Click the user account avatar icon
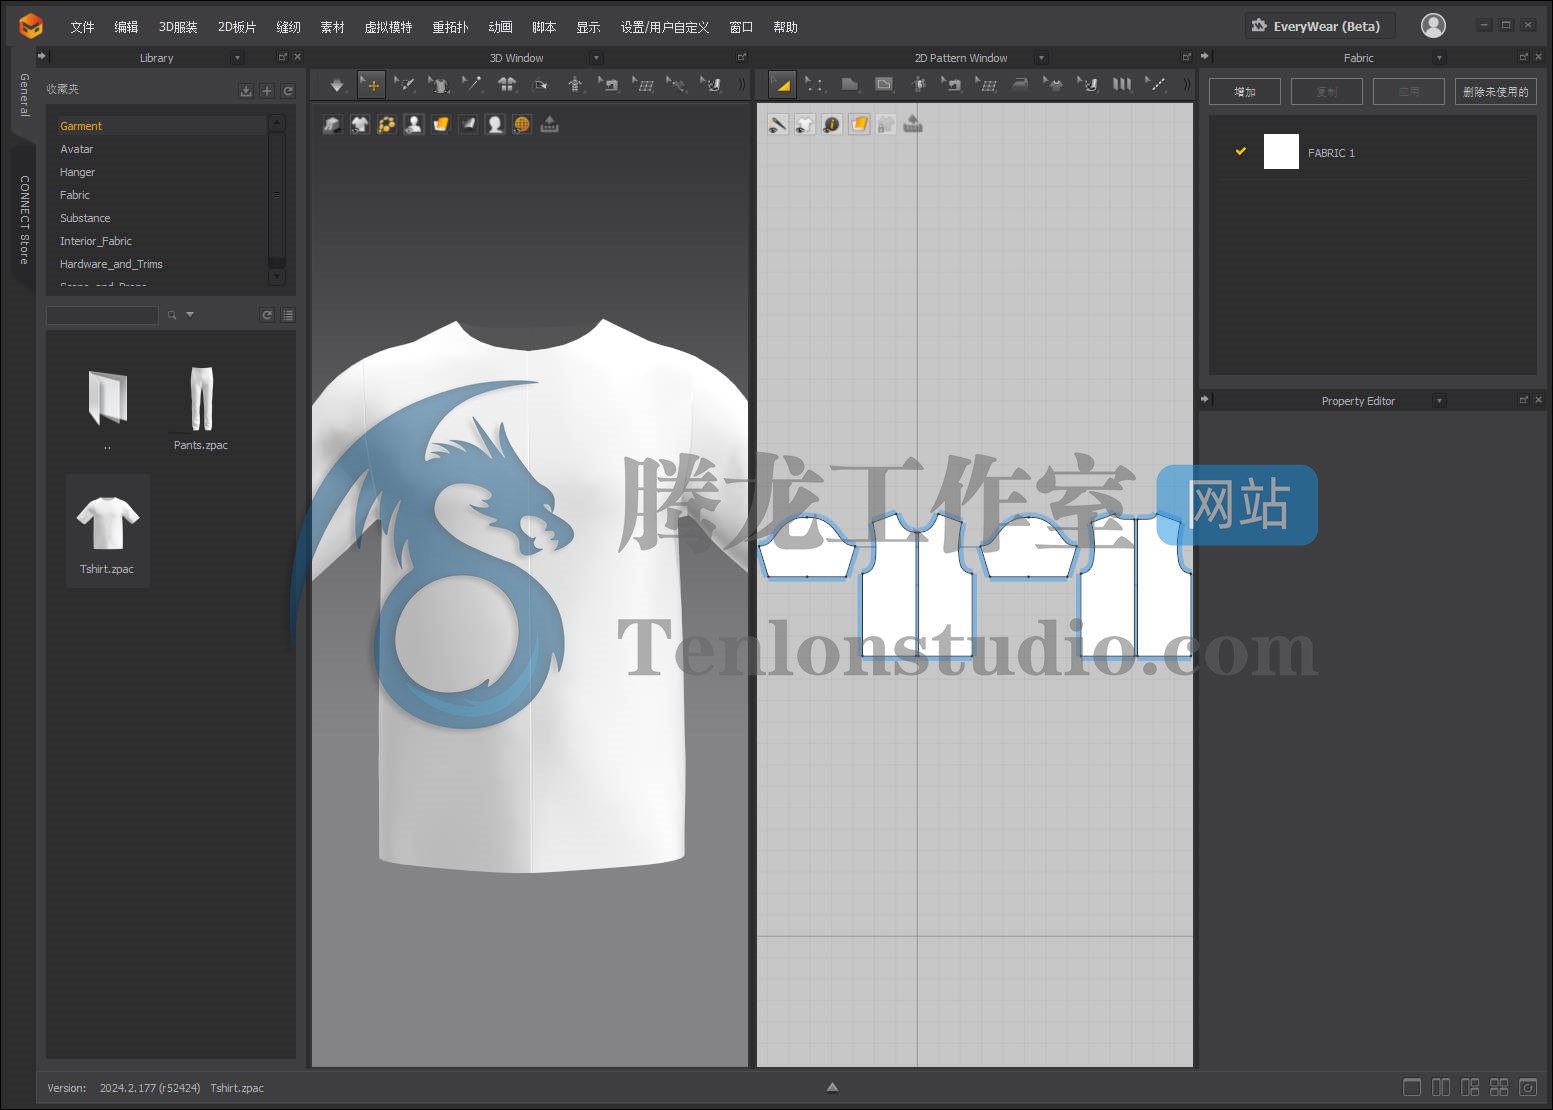The image size is (1553, 1110). coord(1433,26)
